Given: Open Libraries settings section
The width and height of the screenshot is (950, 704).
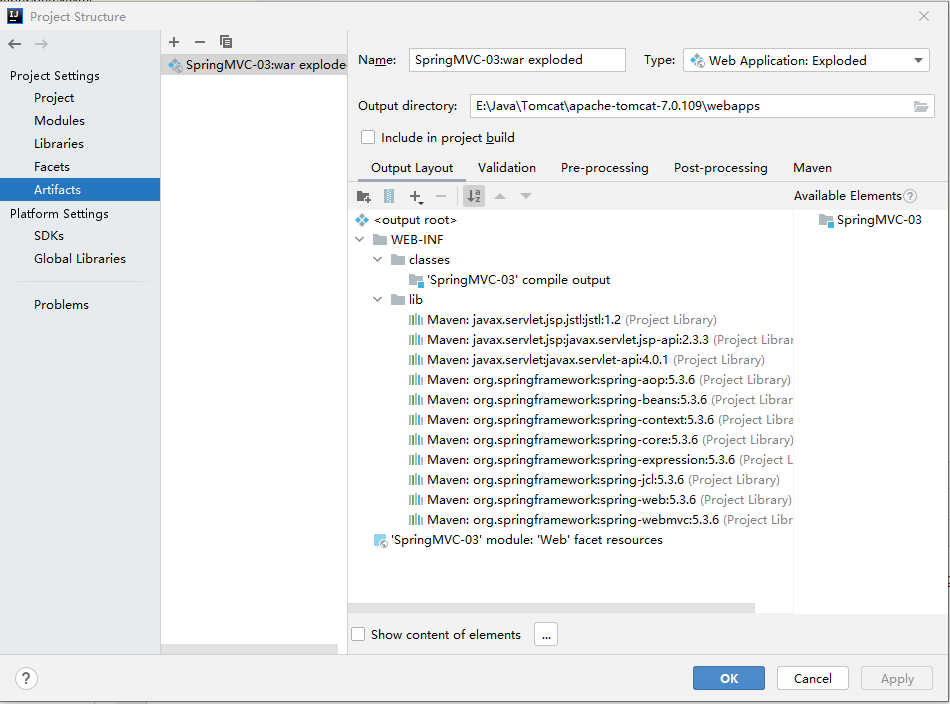Looking at the screenshot, I should coord(59,144).
